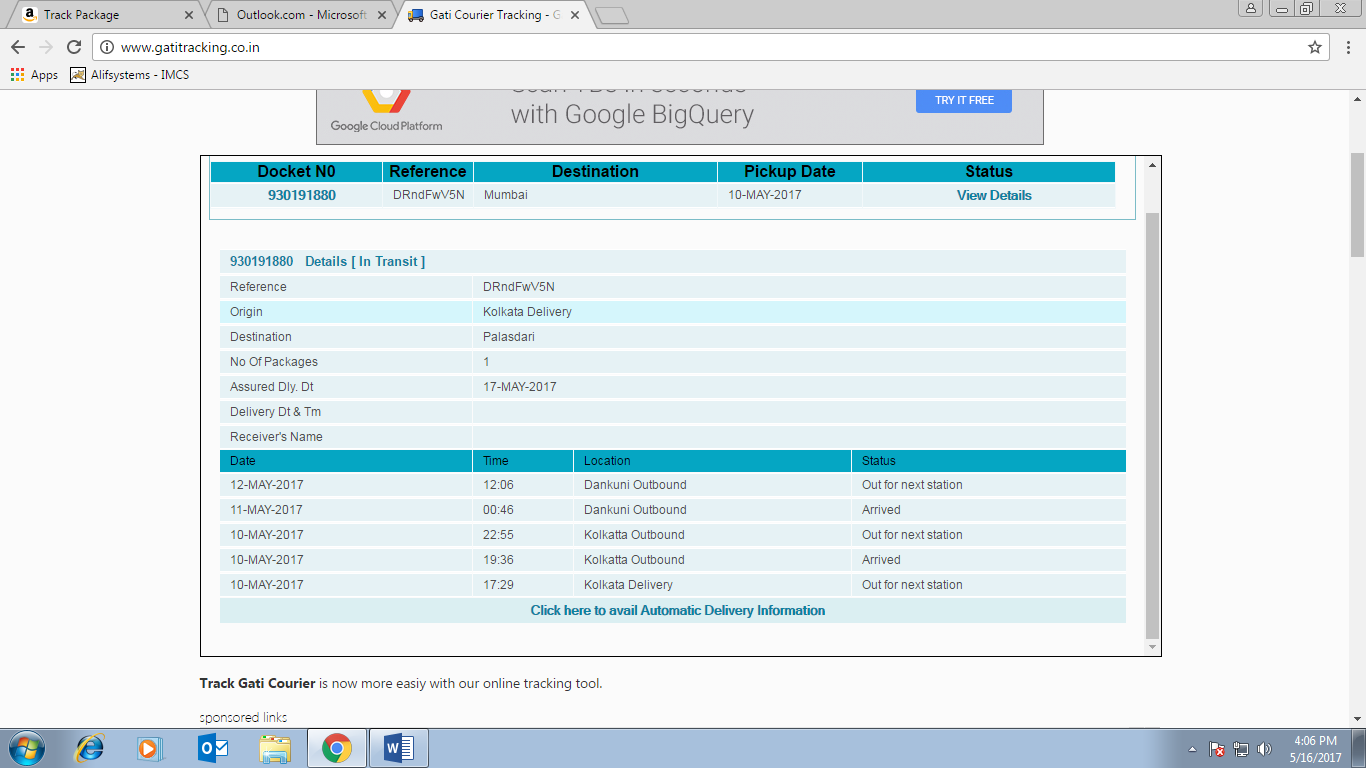
Task: Click the address bar URL field
Action: pos(700,47)
